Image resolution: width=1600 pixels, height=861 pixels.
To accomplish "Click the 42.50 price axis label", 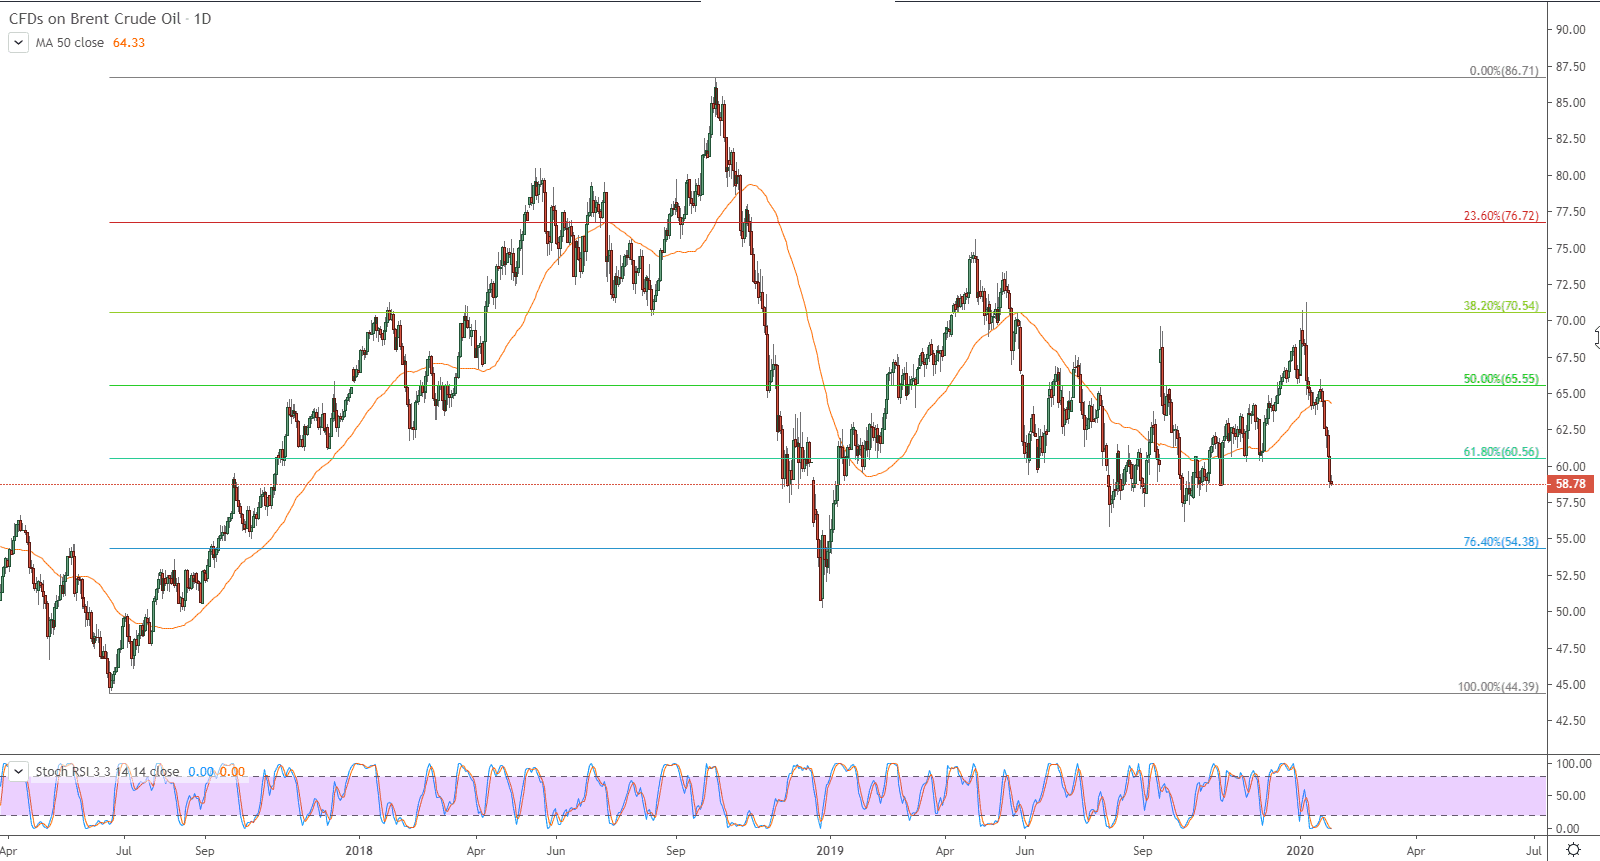I will (x=1570, y=721).
